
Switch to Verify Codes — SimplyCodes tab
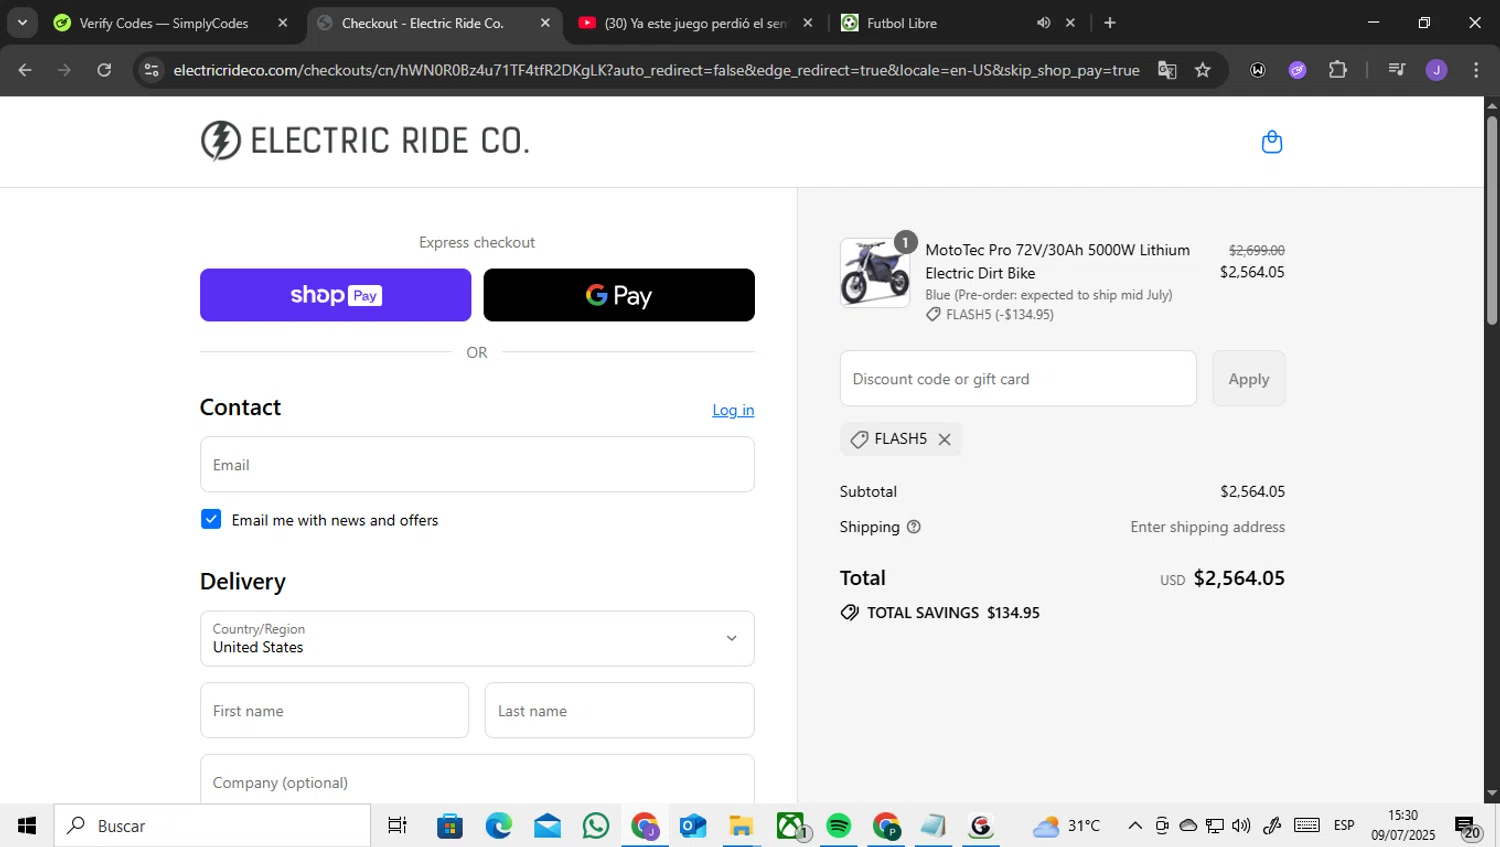pyautogui.click(x=164, y=22)
